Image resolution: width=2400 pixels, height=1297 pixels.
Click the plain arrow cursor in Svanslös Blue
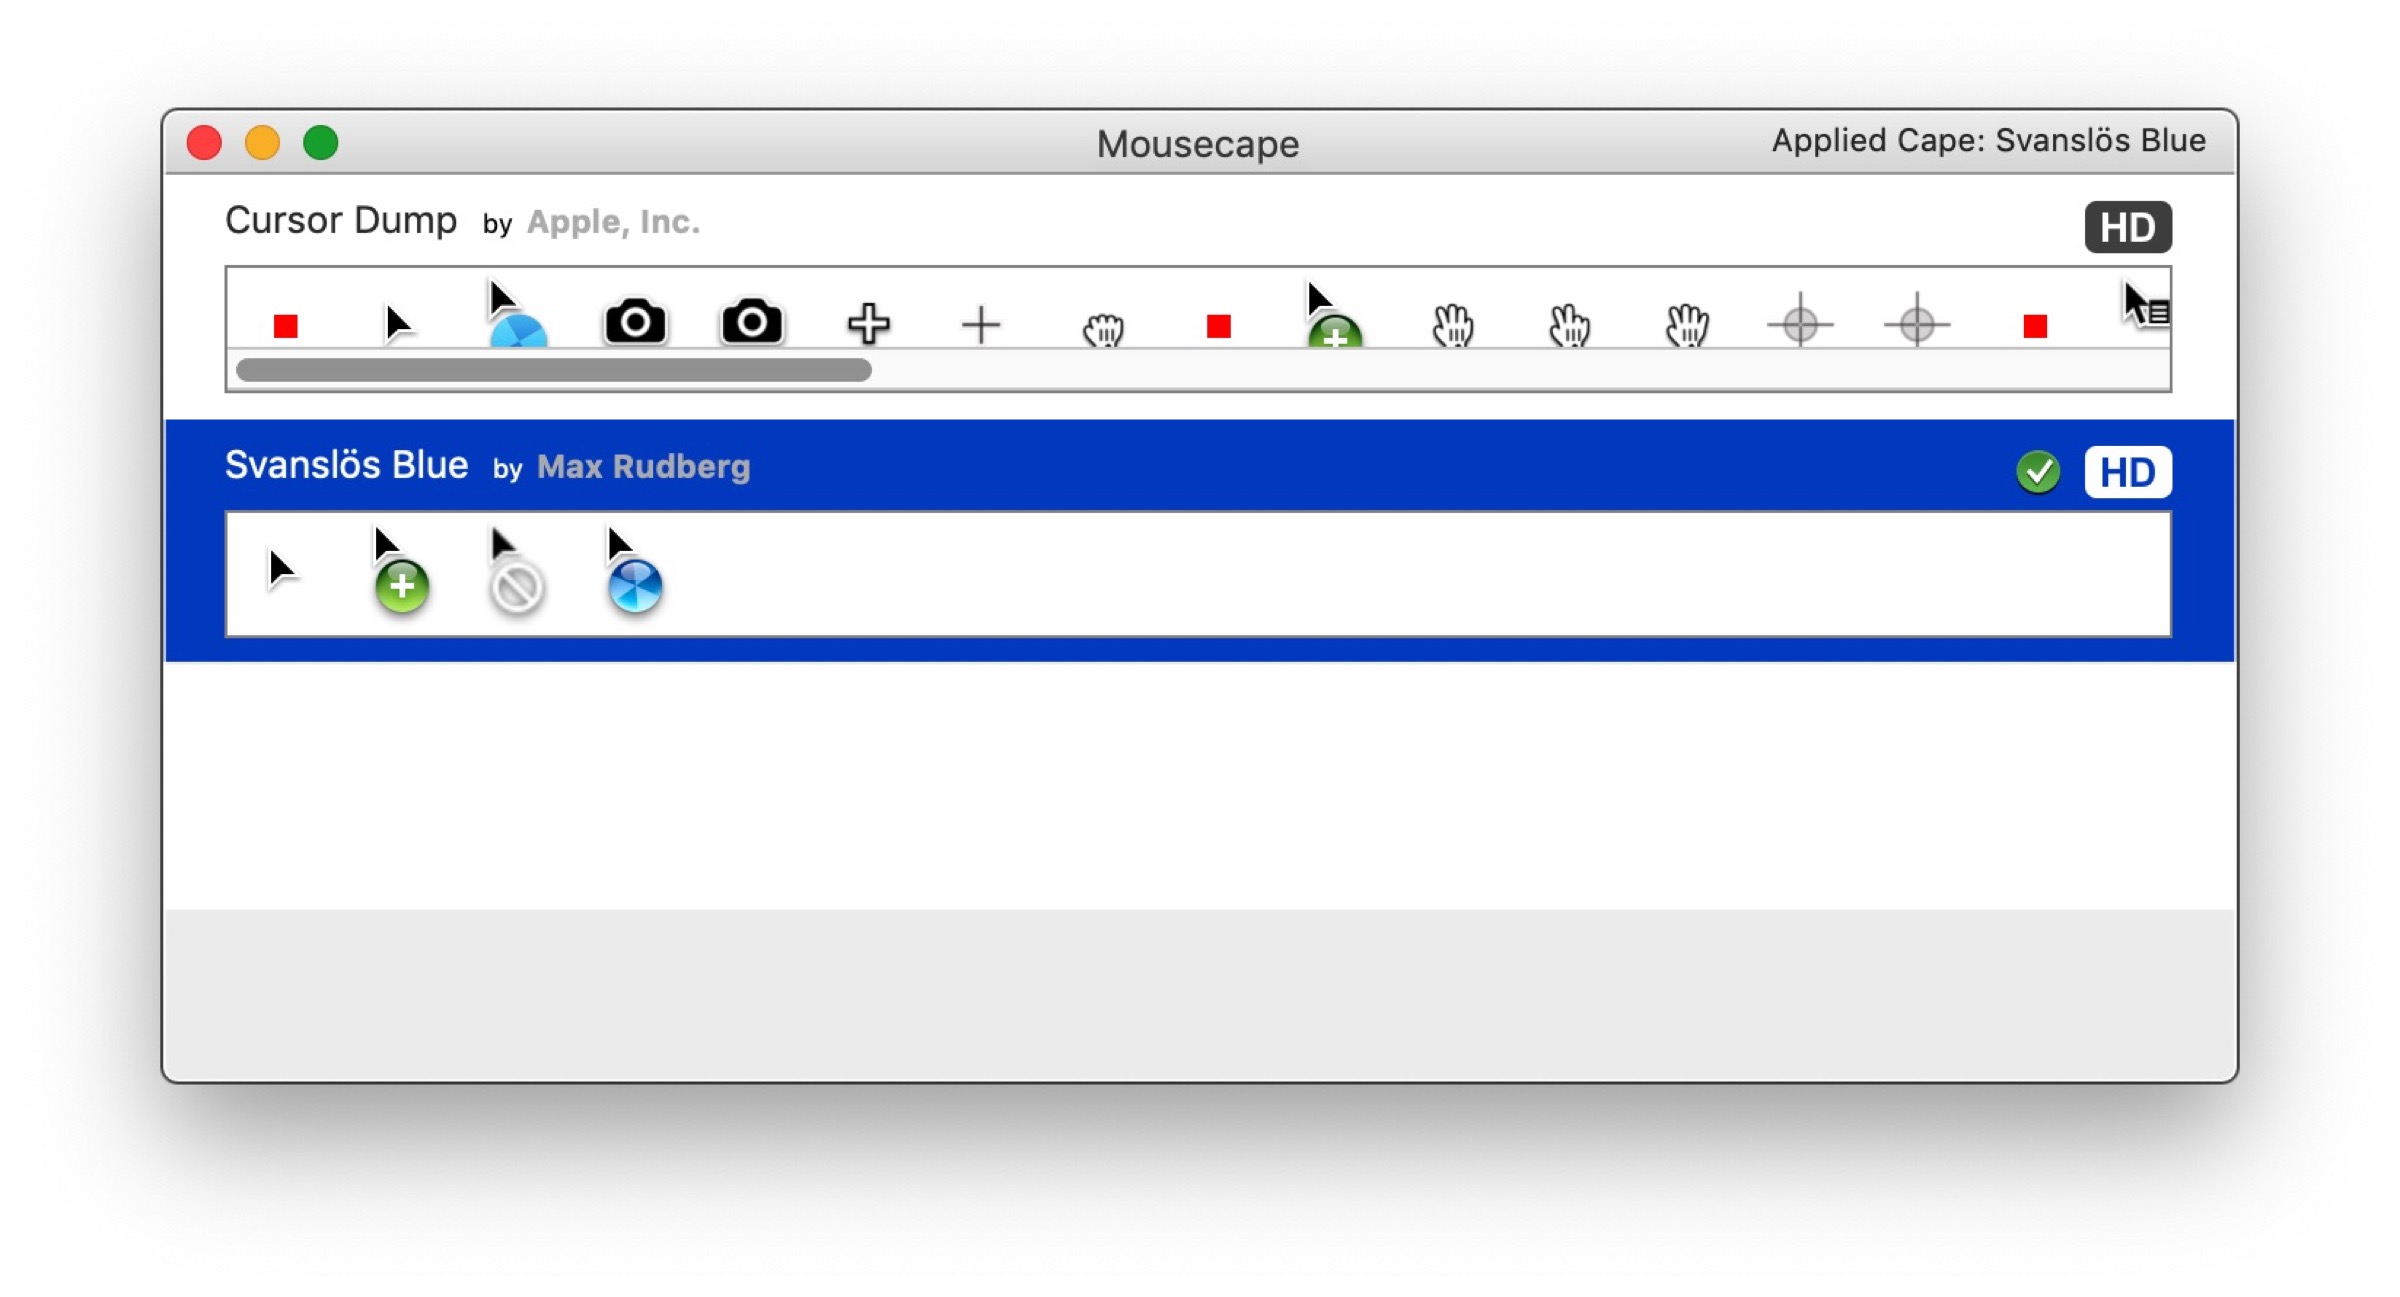tap(282, 570)
